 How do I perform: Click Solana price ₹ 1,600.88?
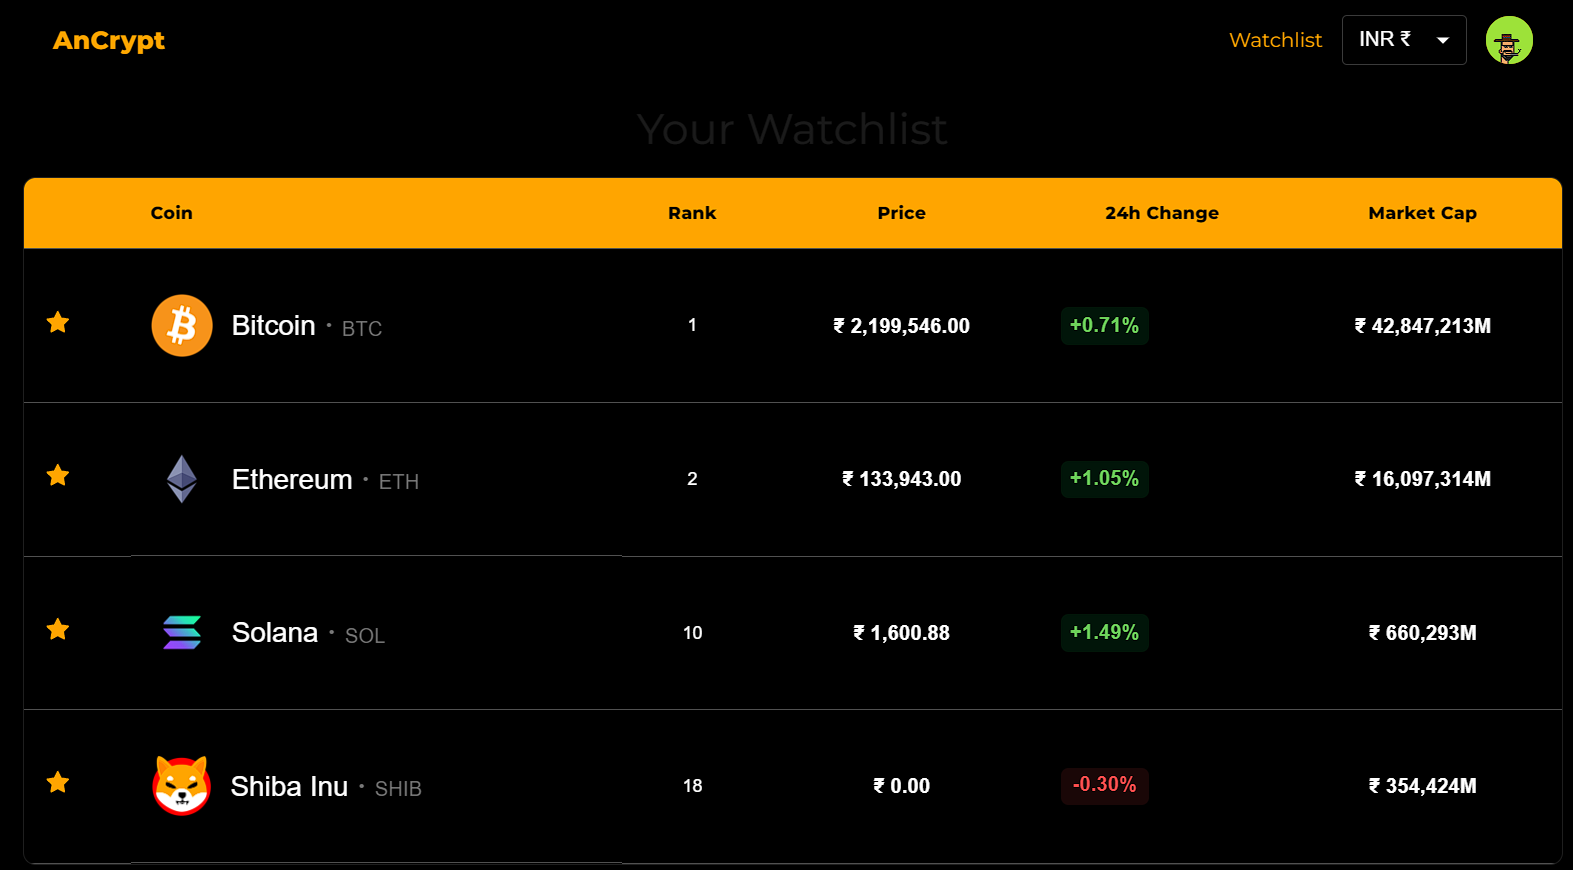pos(901,633)
